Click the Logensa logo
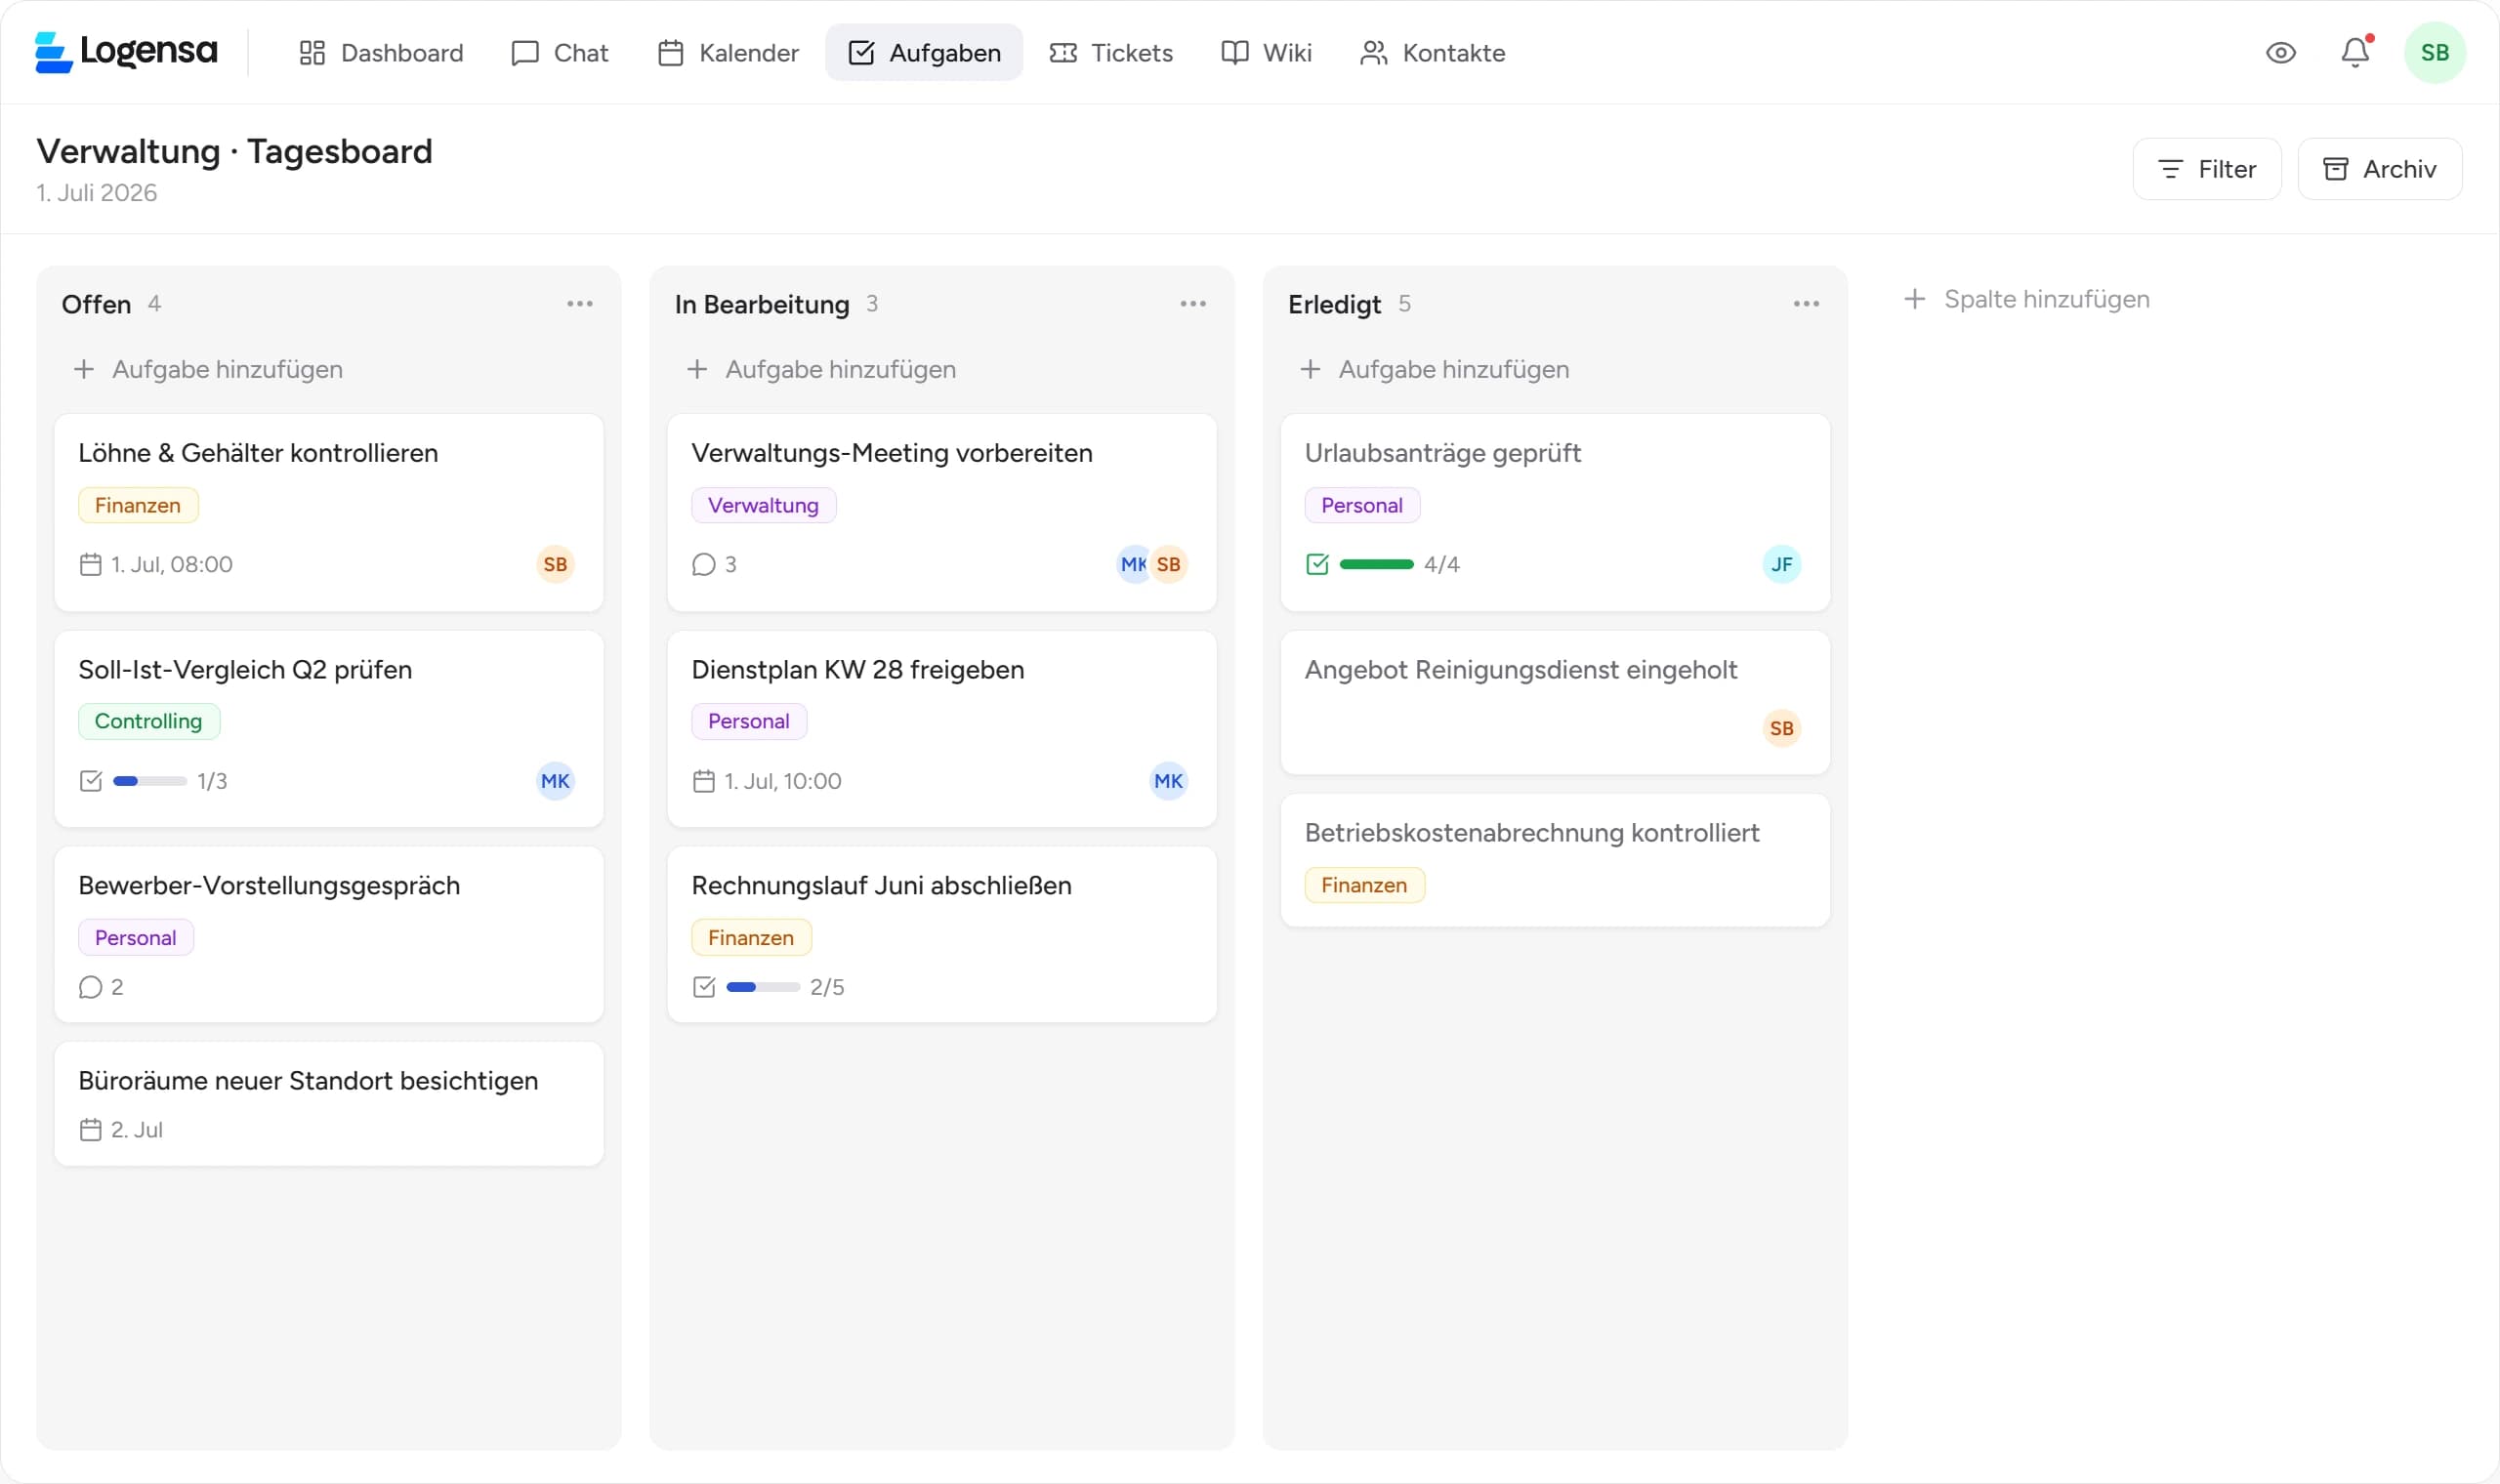 pyautogui.click(x=126, y=52)
